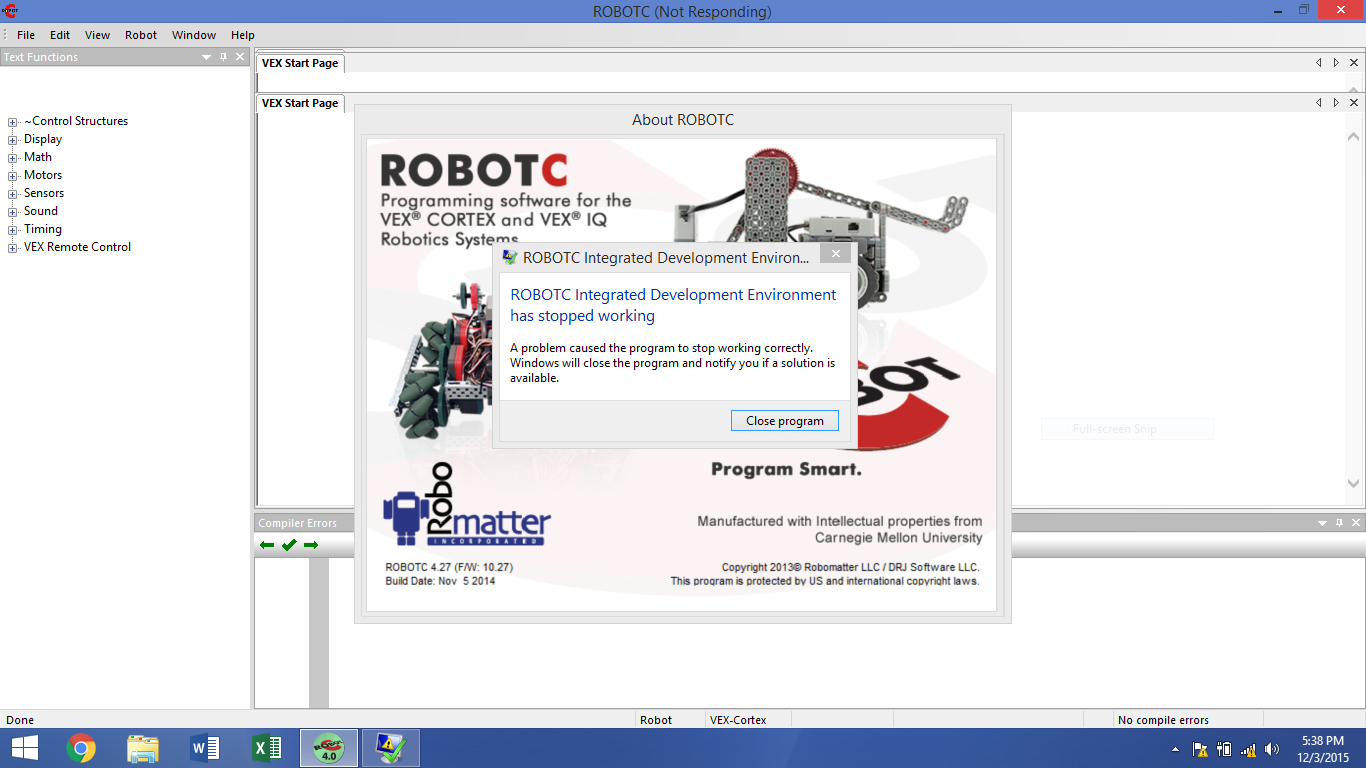
Task: Select the ~Control Structures label
Action: pos(76,121)
